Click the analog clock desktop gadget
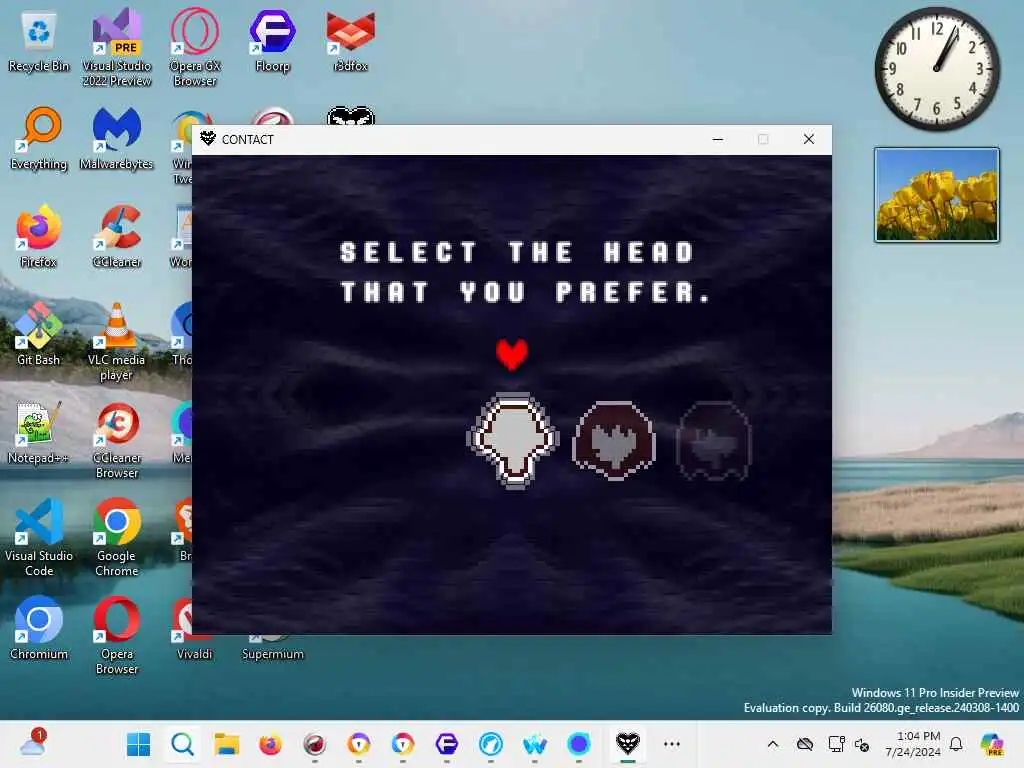 tap(937, 68)
